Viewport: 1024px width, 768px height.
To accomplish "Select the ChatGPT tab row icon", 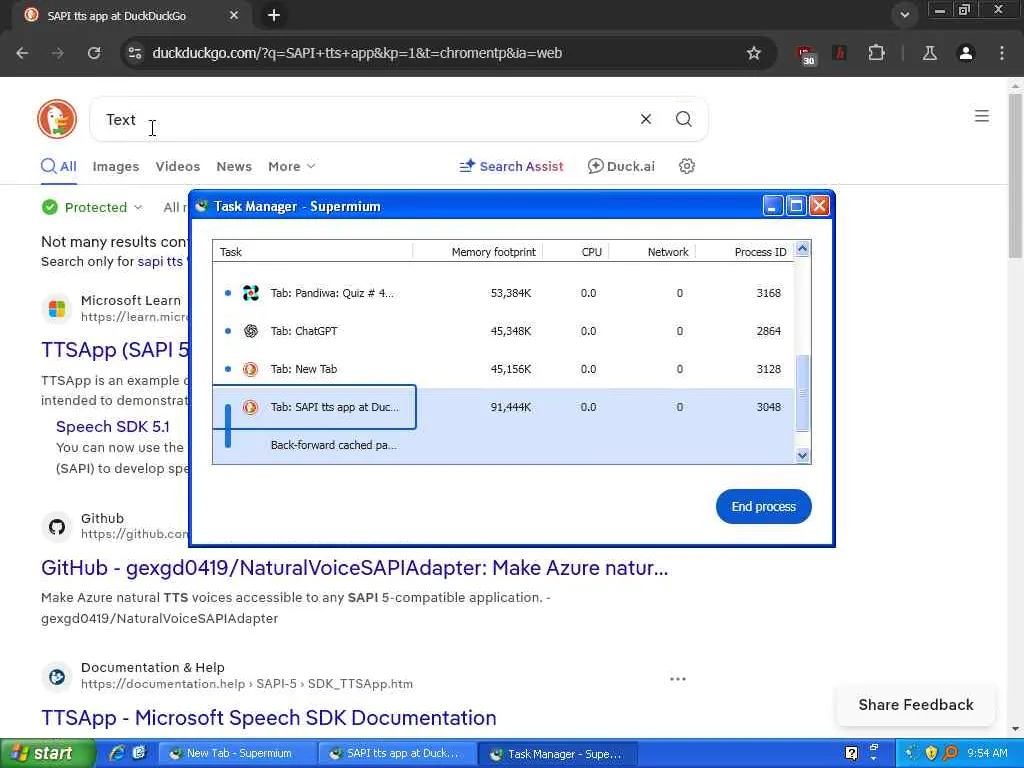I will (x=251, y=331).
